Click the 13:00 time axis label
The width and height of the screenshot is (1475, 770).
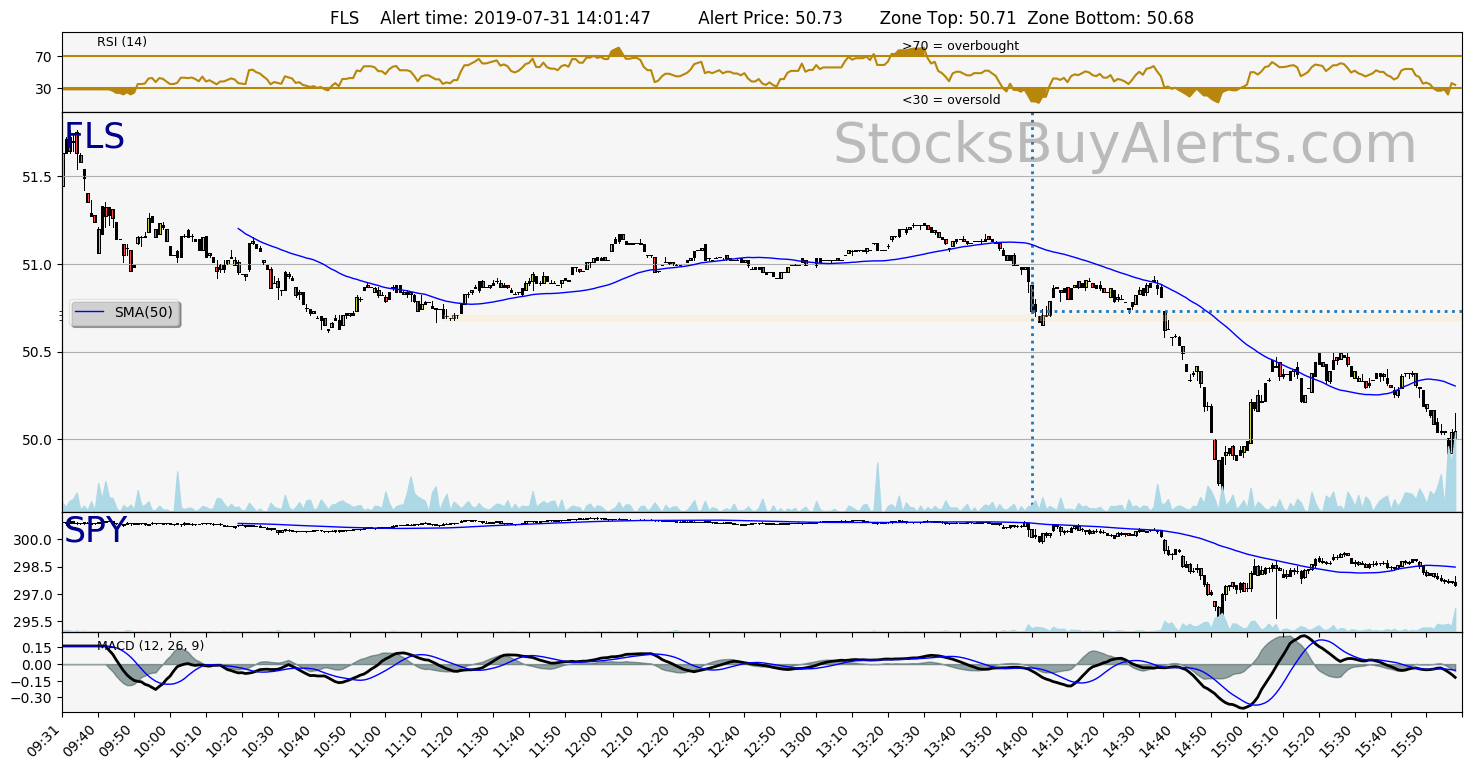(800, 740)
